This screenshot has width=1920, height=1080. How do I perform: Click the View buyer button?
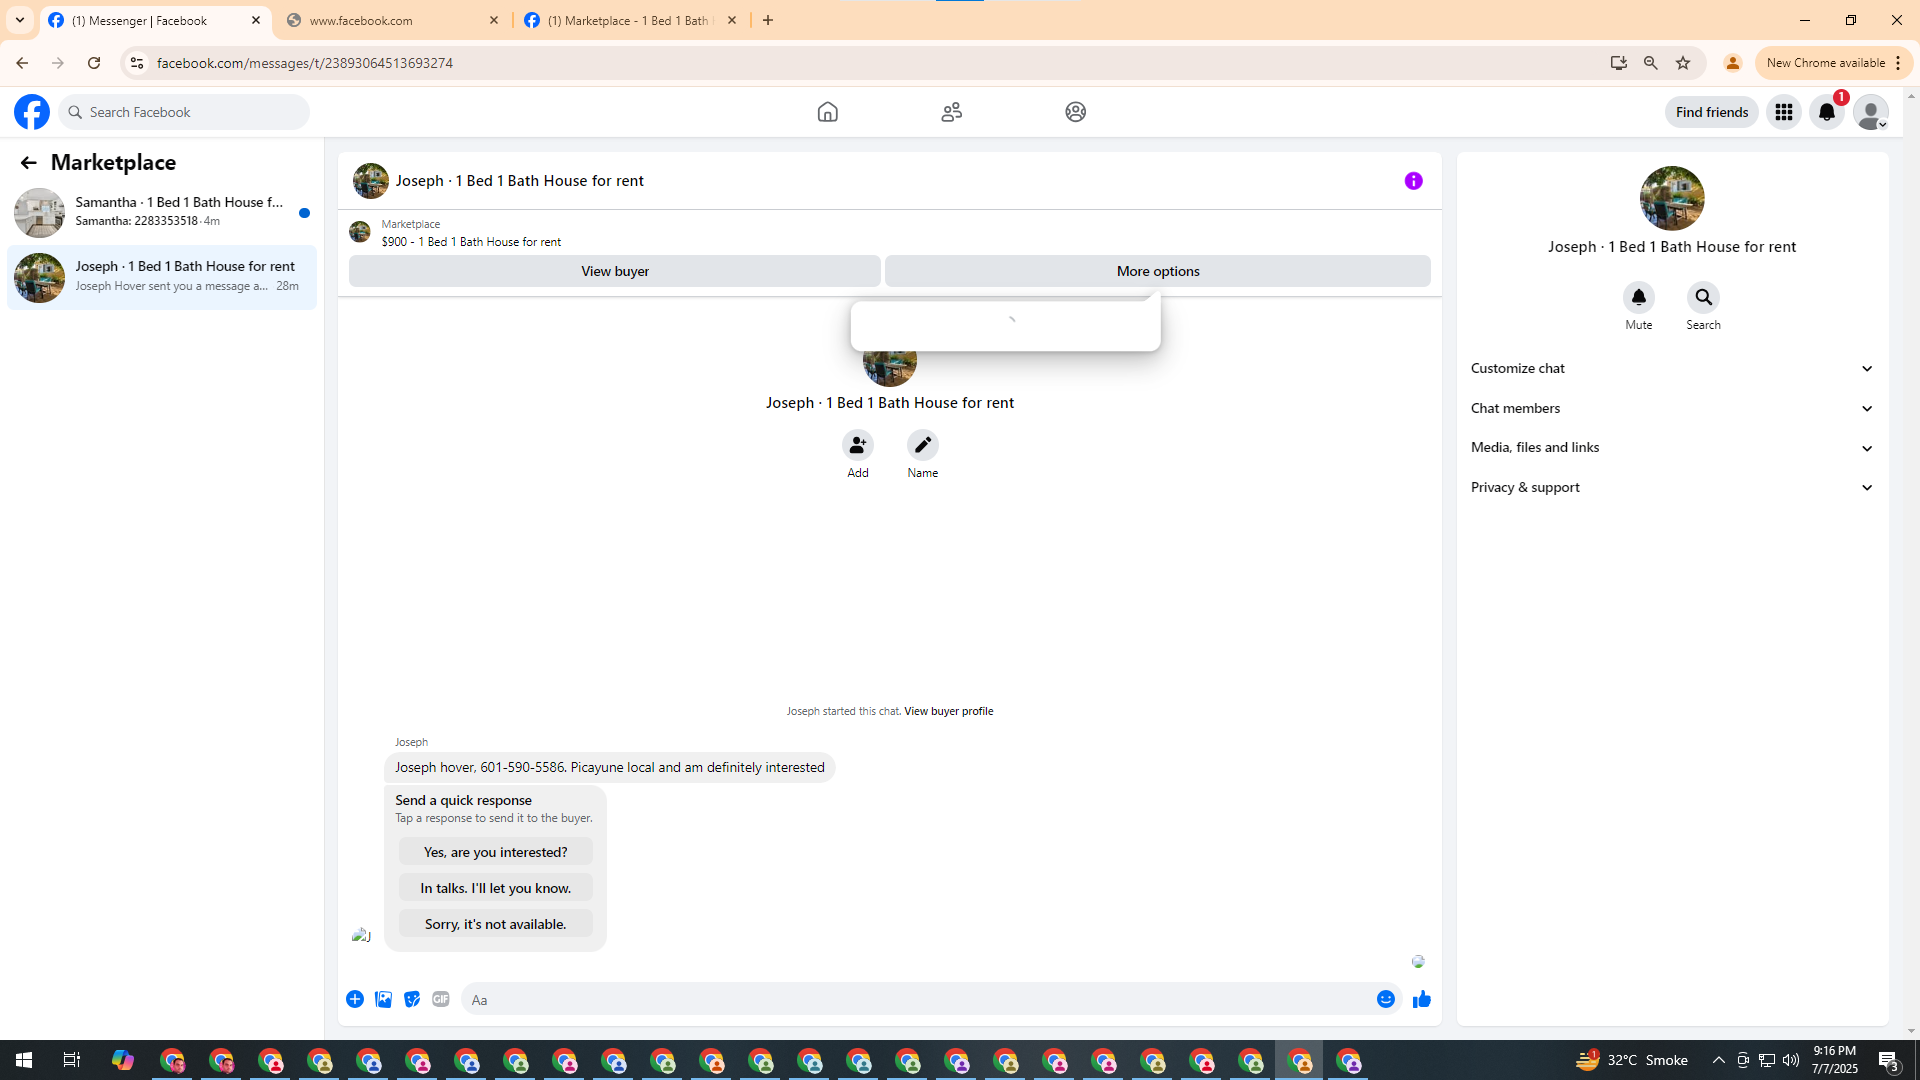614,271
